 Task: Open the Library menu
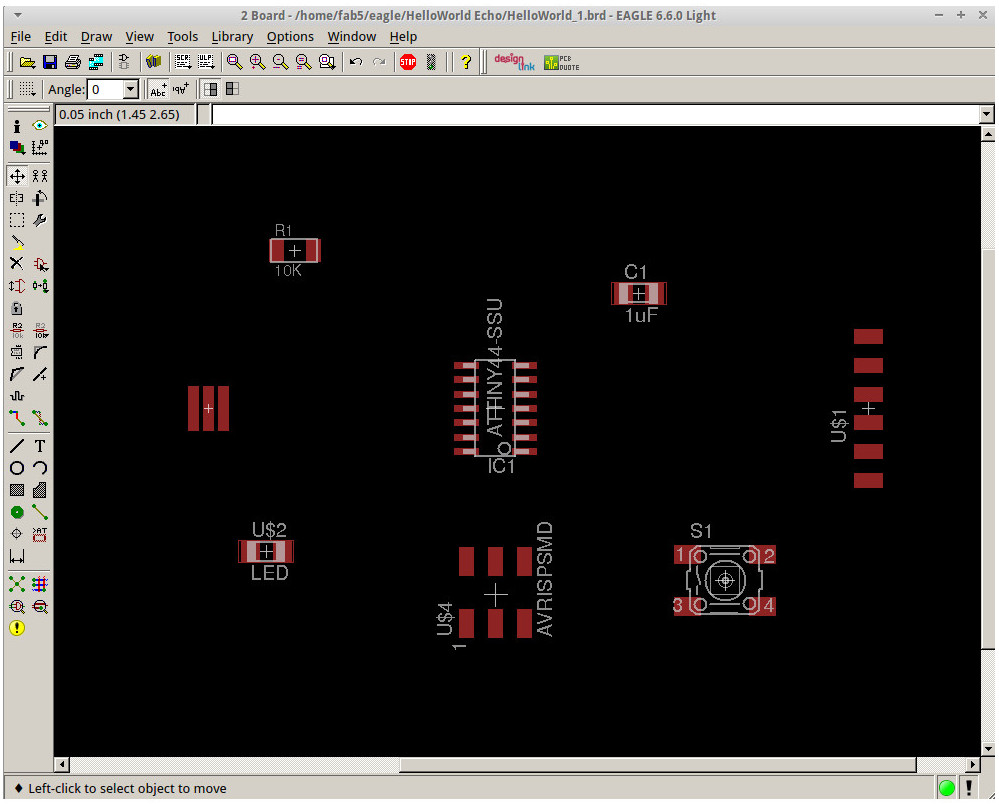232,36
